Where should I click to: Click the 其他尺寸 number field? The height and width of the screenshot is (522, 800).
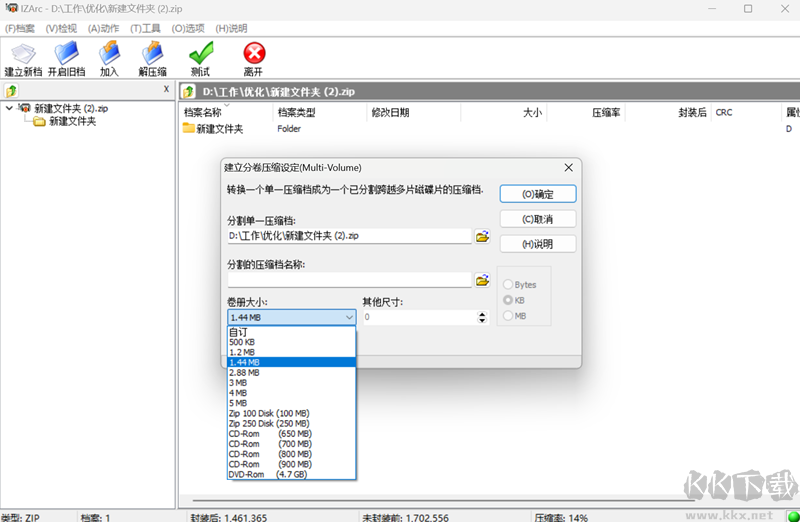click(x=419, y=317)
